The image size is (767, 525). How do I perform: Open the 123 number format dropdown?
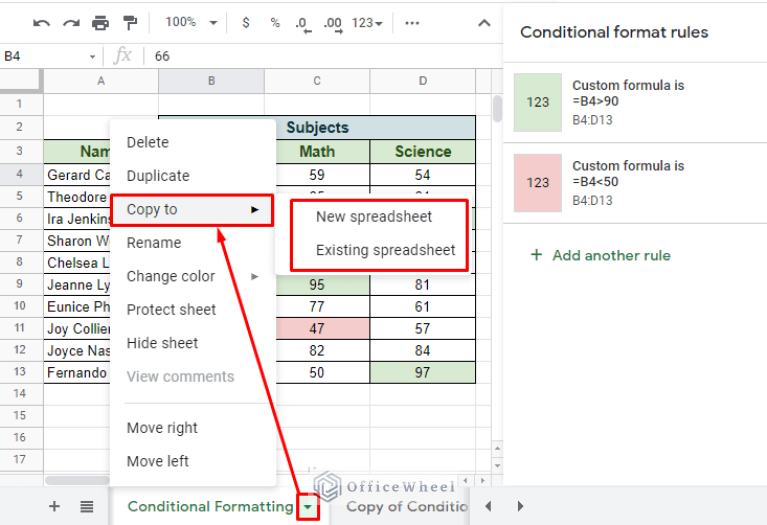coord(368,23)
